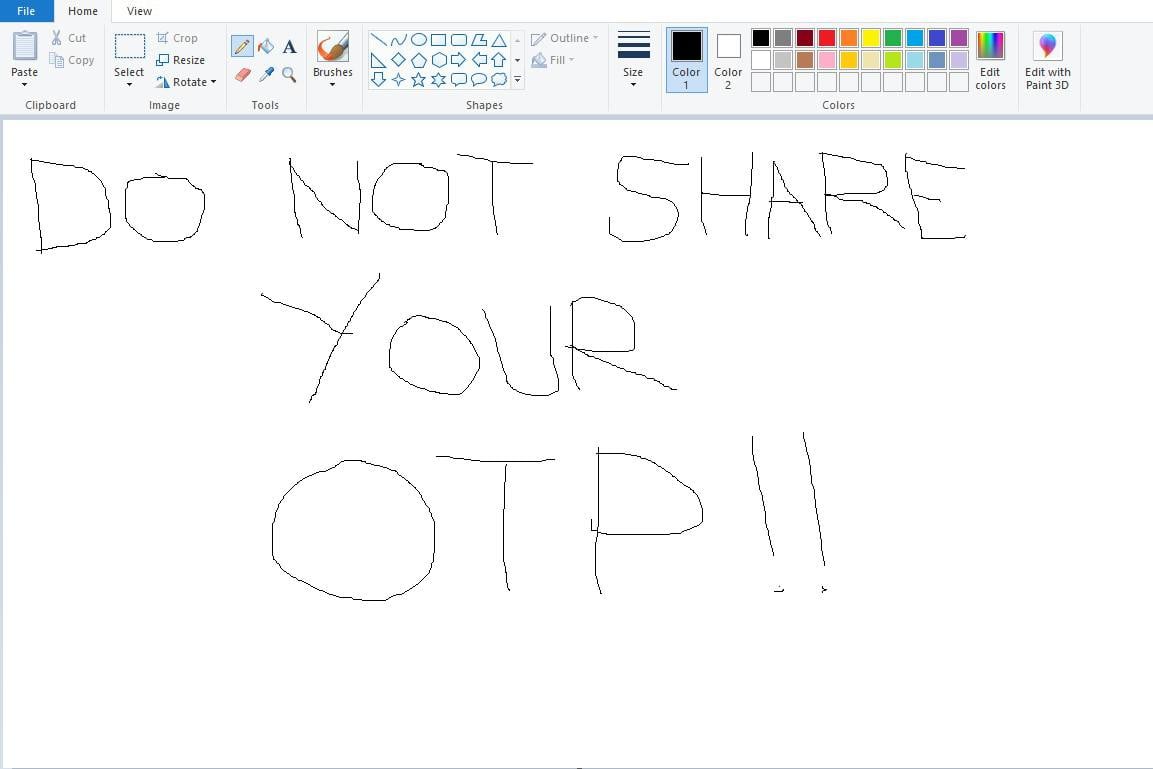Activate the Eraser tool
The width and height of the screenshot is (1153, 769).
point(242,75)
